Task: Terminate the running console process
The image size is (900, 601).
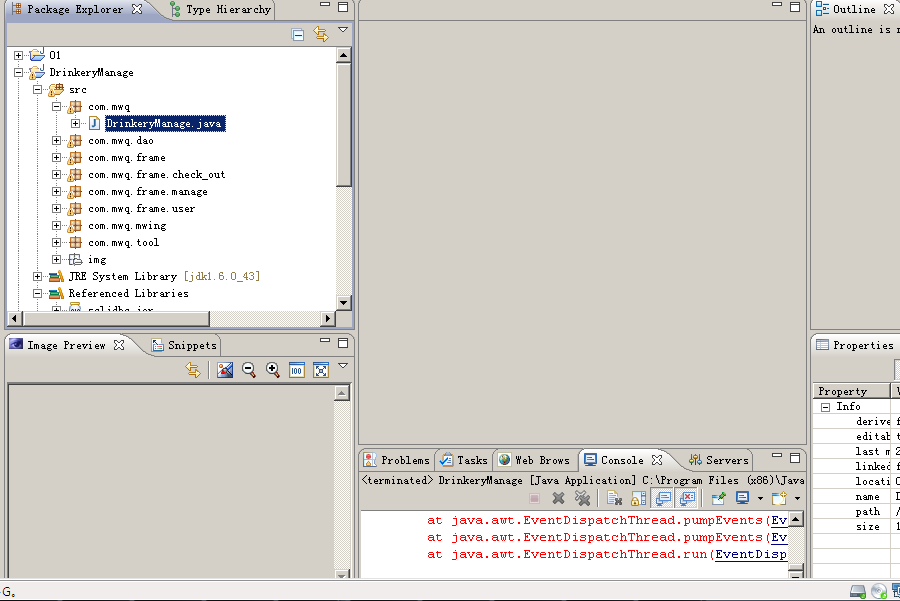Action: (x=534, y=499)
